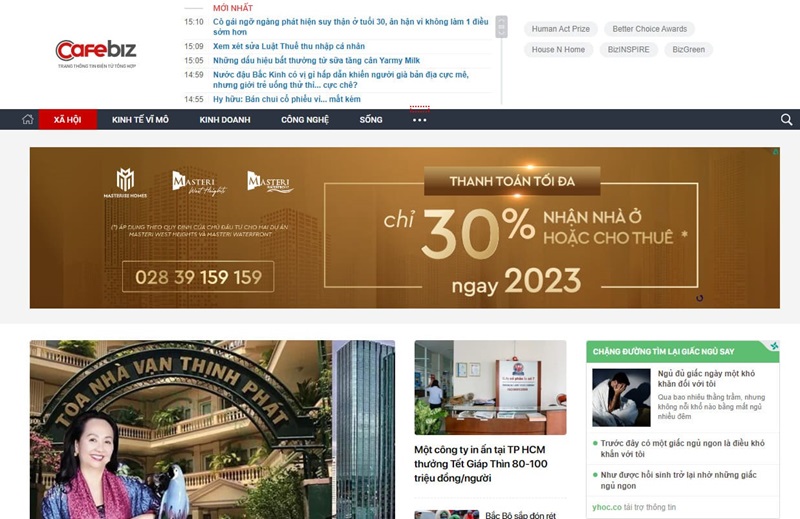The height and width of the screenshot is (519, 800).
Task: Expand the three-dots more categories menu
Action: click(x=419, y=120)
